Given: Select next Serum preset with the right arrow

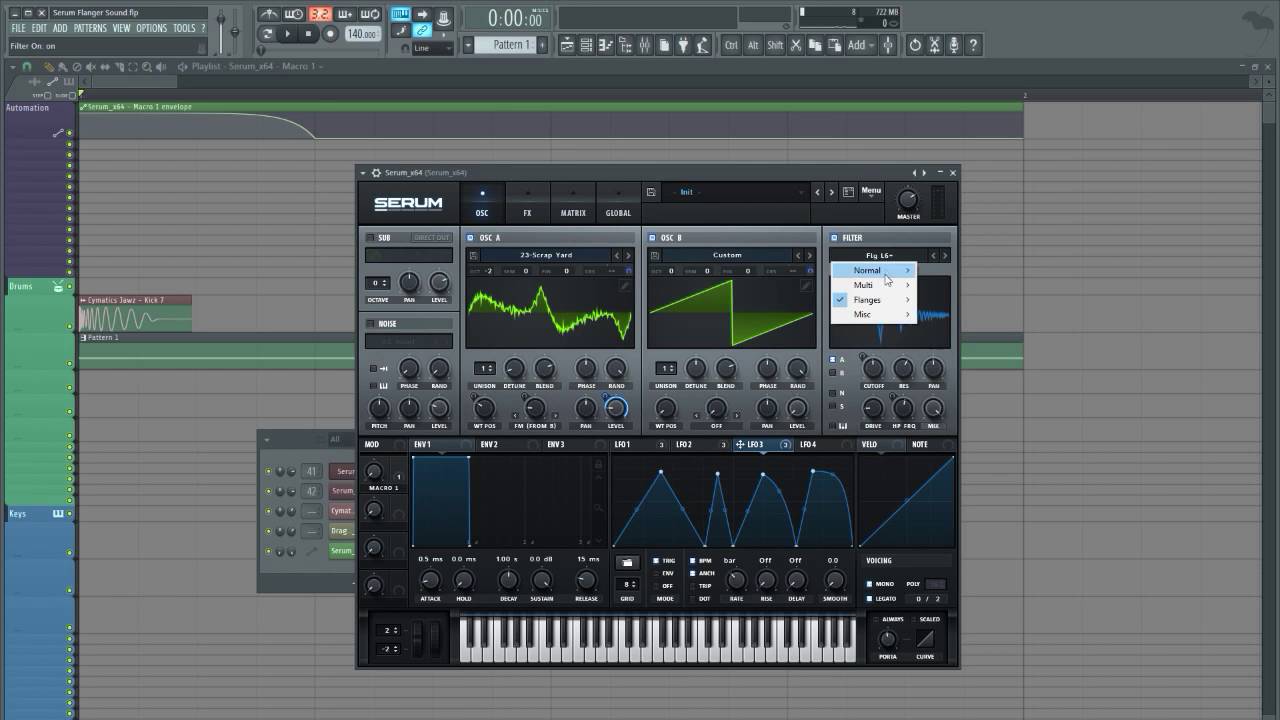Looking at the screenshot, I should (x=830, y=192).
